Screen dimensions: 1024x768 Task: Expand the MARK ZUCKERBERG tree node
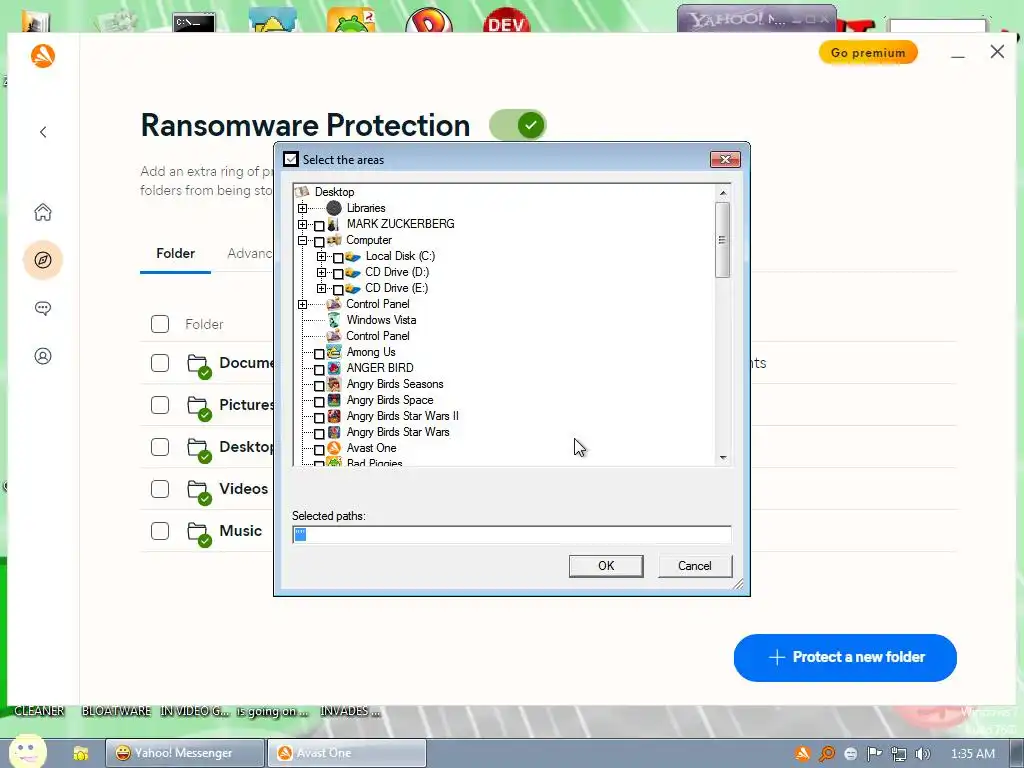[302, 224]
